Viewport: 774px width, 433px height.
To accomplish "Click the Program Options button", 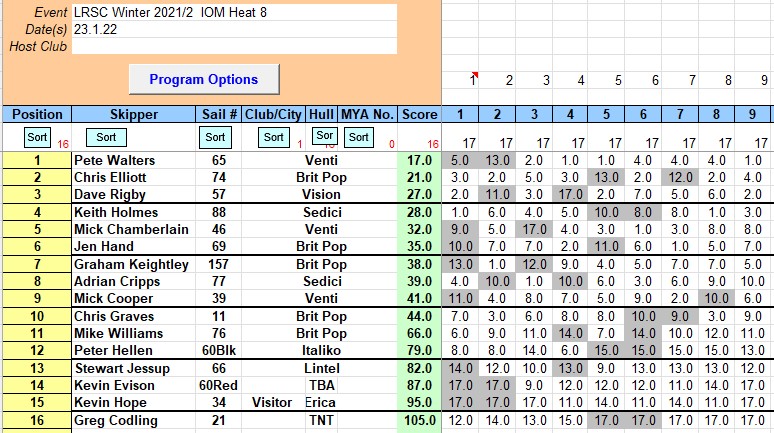I will pos(204,79).
